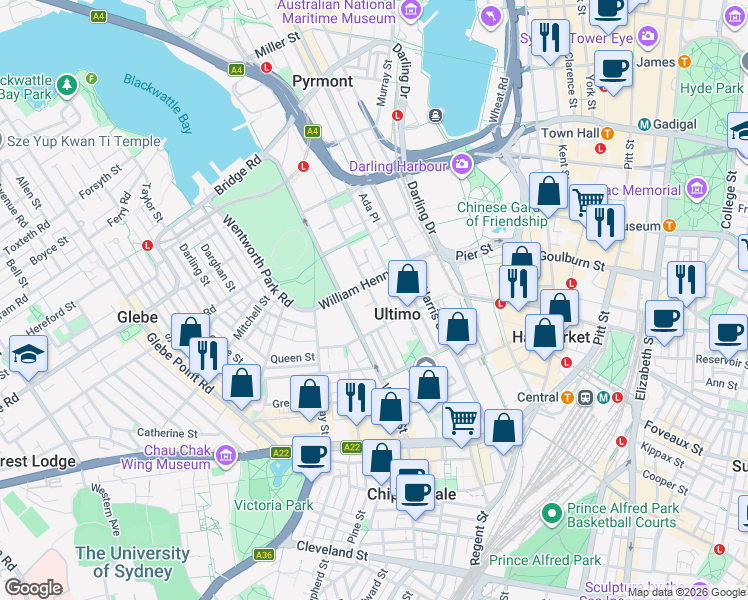Click Prince Alfred Park Basketball Courts pin

tap(552, 515)
